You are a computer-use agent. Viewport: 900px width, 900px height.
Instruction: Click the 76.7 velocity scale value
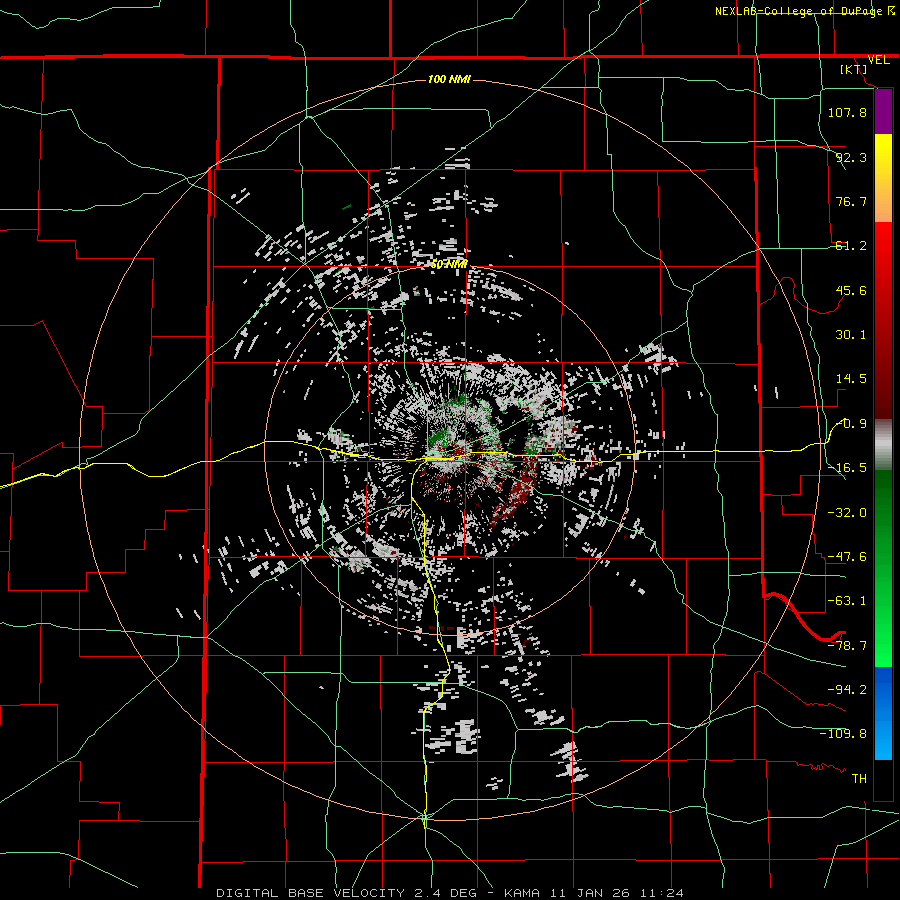point(851,201)
